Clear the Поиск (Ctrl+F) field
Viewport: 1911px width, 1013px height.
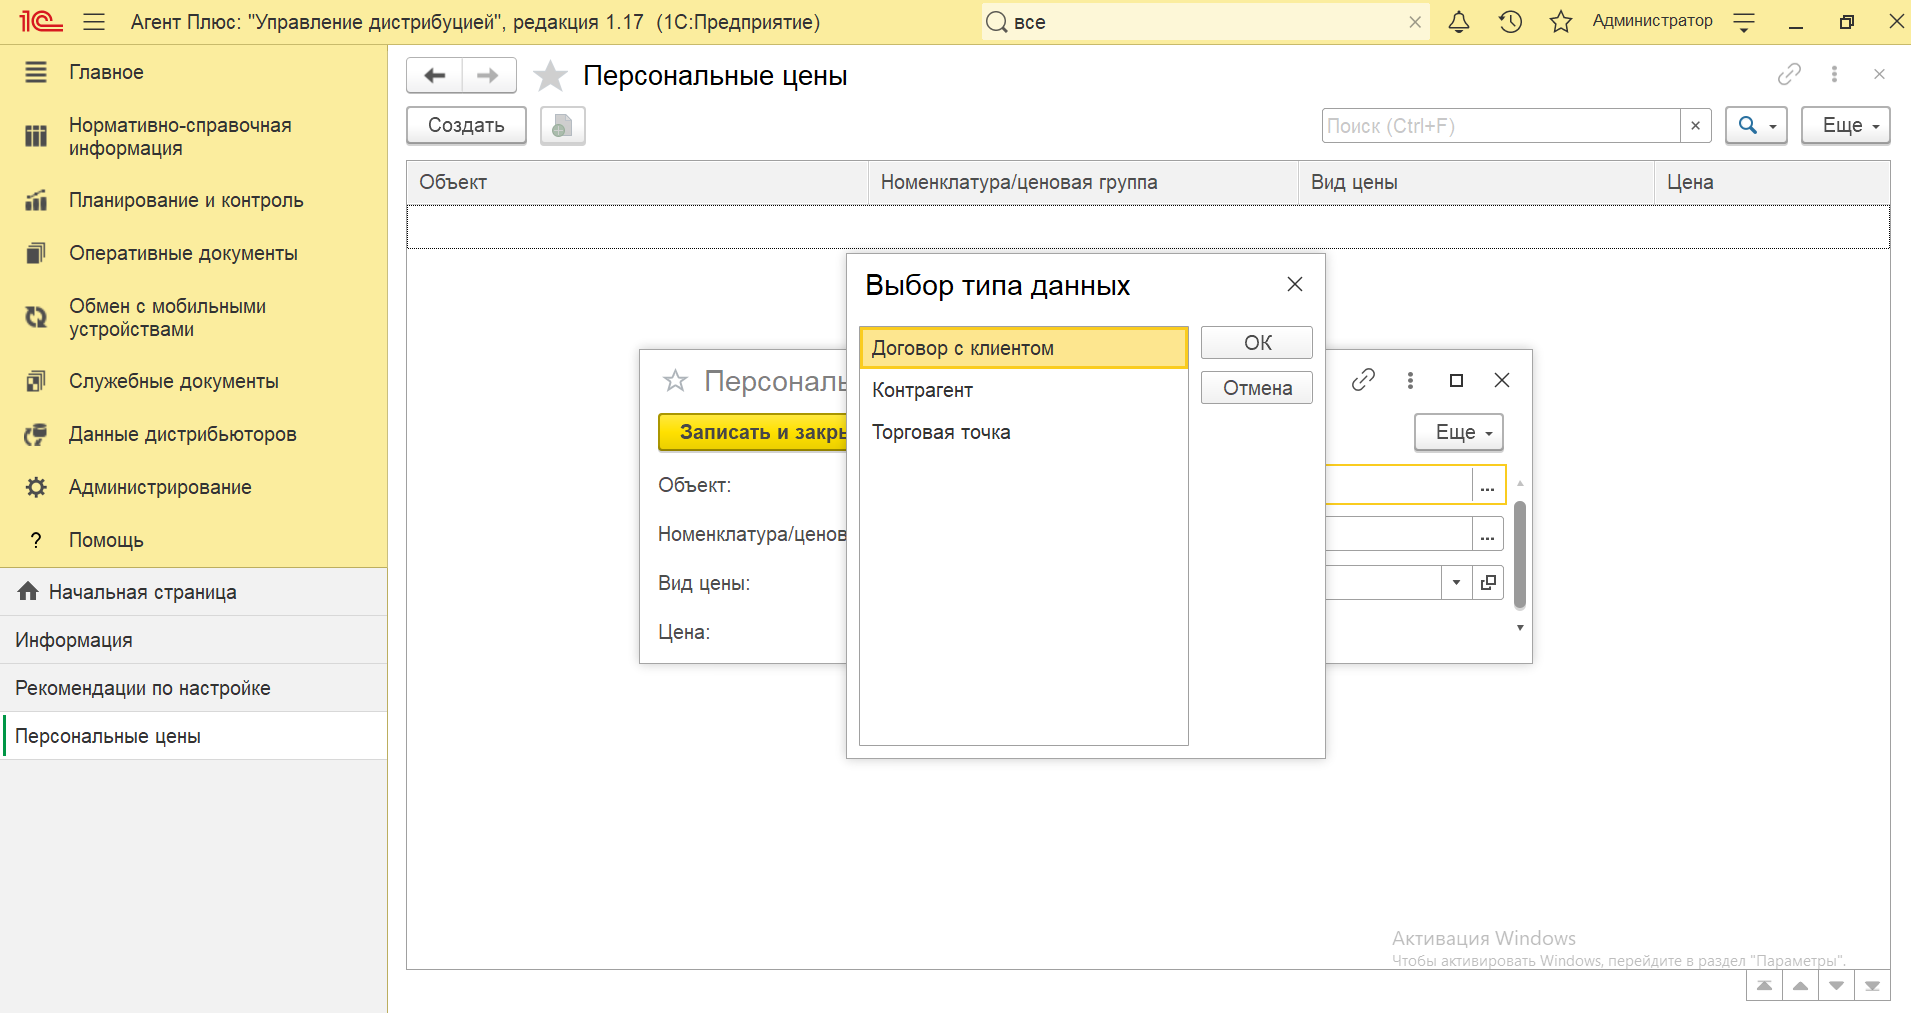point(1695,126)
